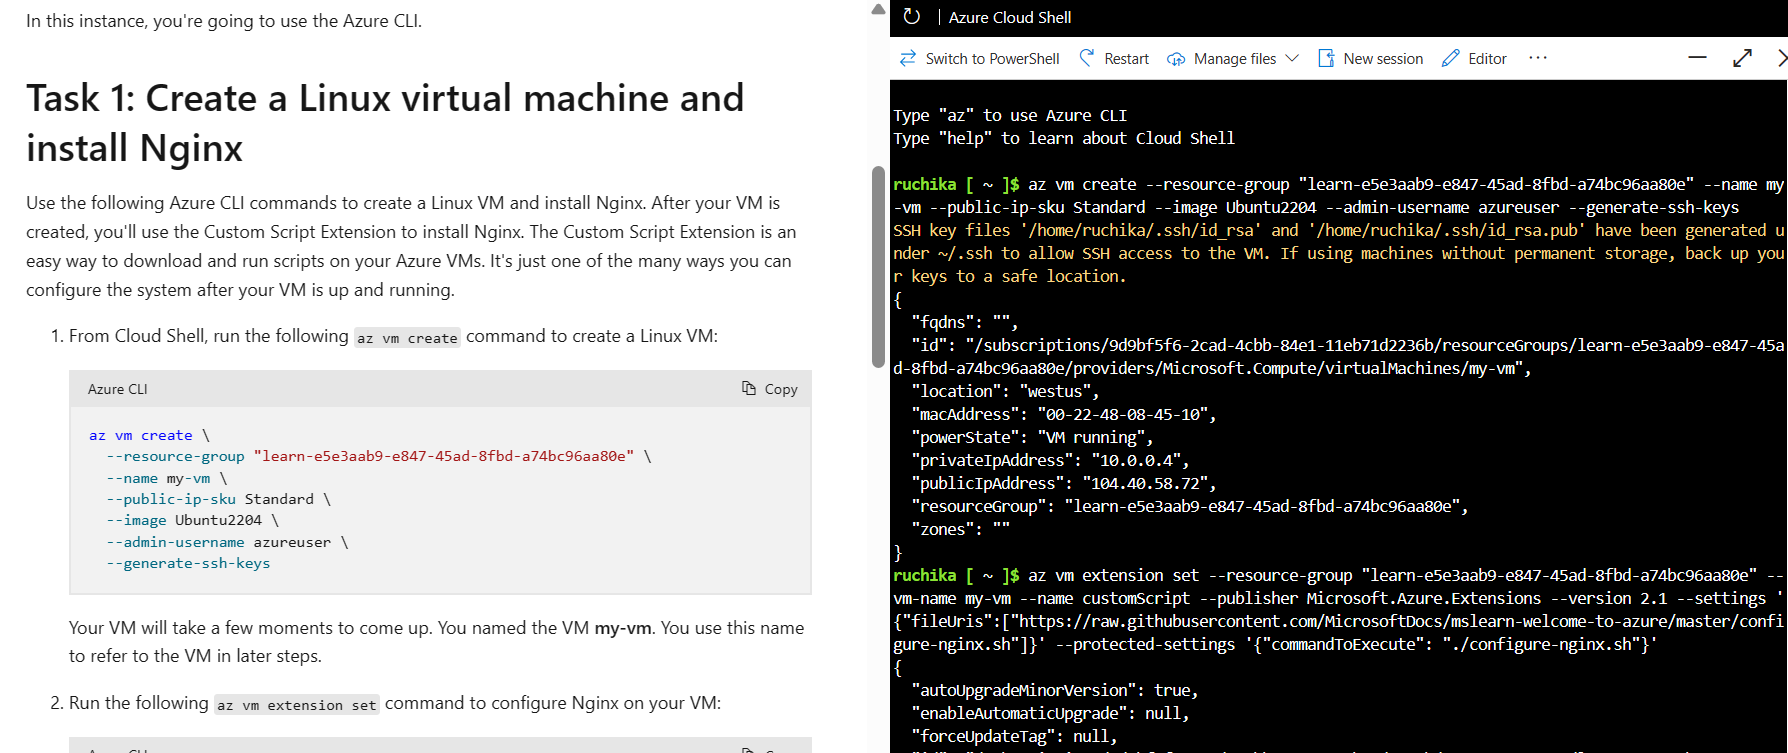Click the "Azure CLI" code block label
This screenshot has width=1788, height=753.
click(117, 389)
